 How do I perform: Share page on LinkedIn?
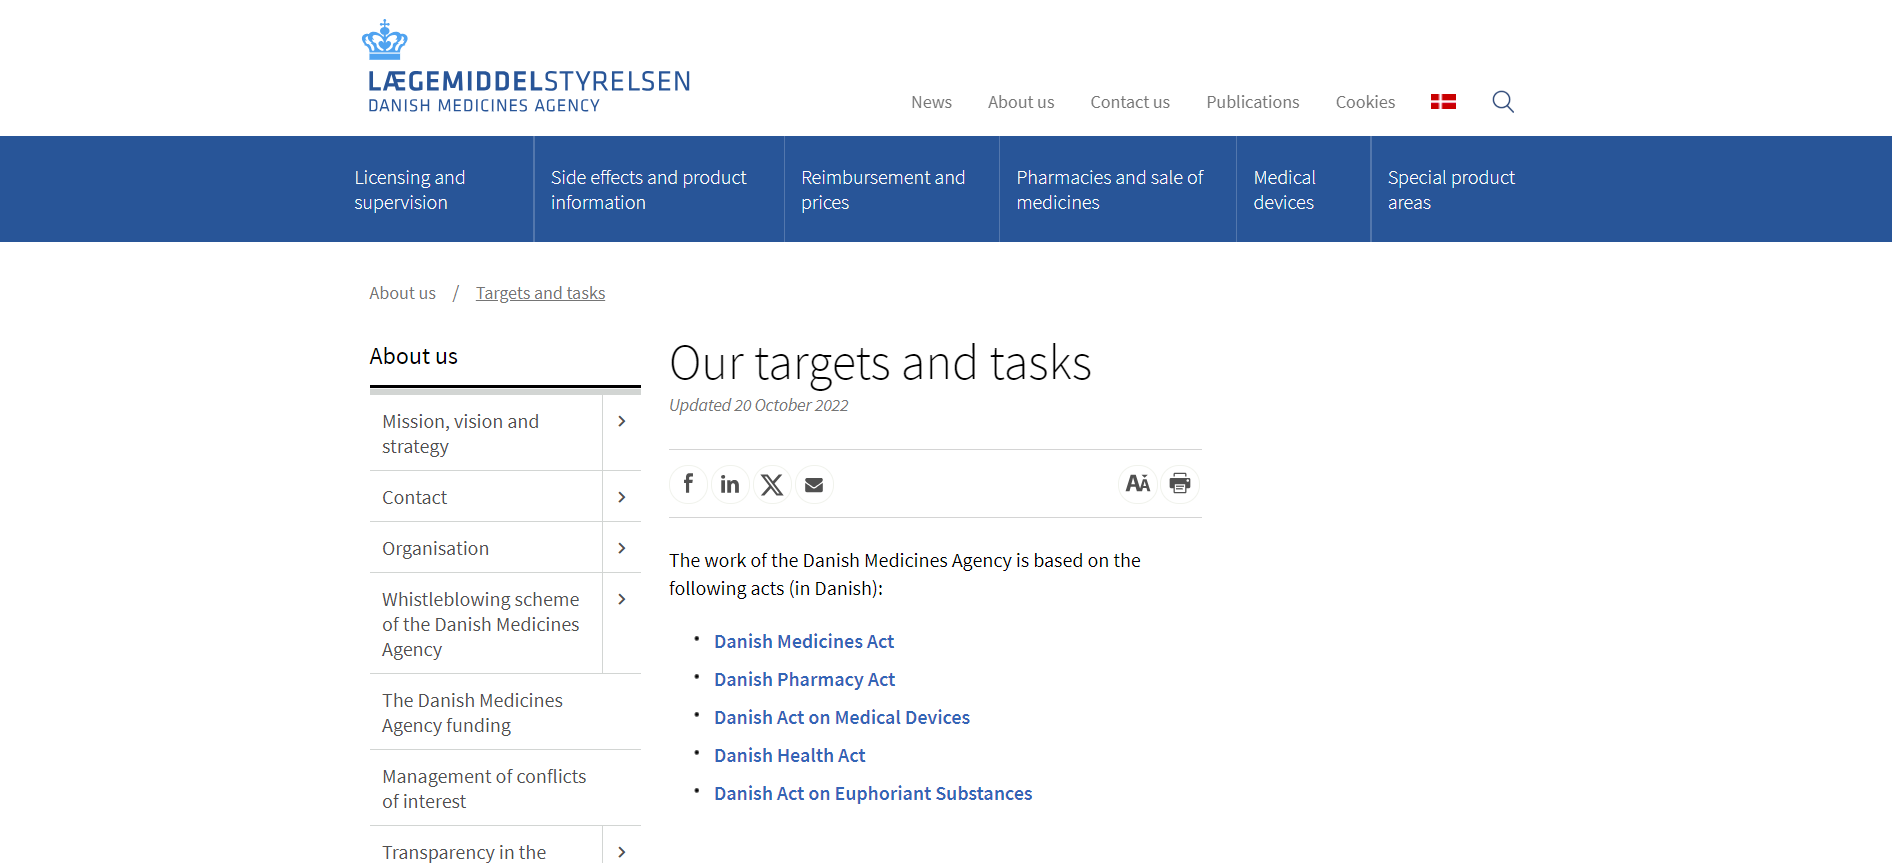(730, 484)
